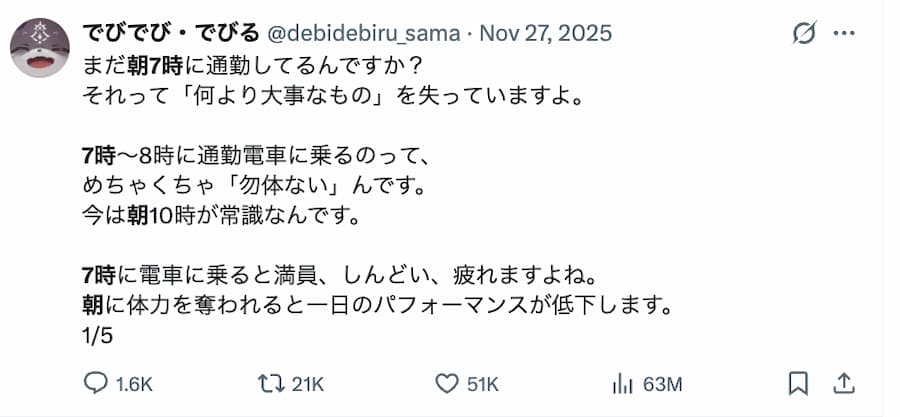Open the repost arrows menu
Image resolution: width=900 pixels, height=417 pixels.
point(270,383)
